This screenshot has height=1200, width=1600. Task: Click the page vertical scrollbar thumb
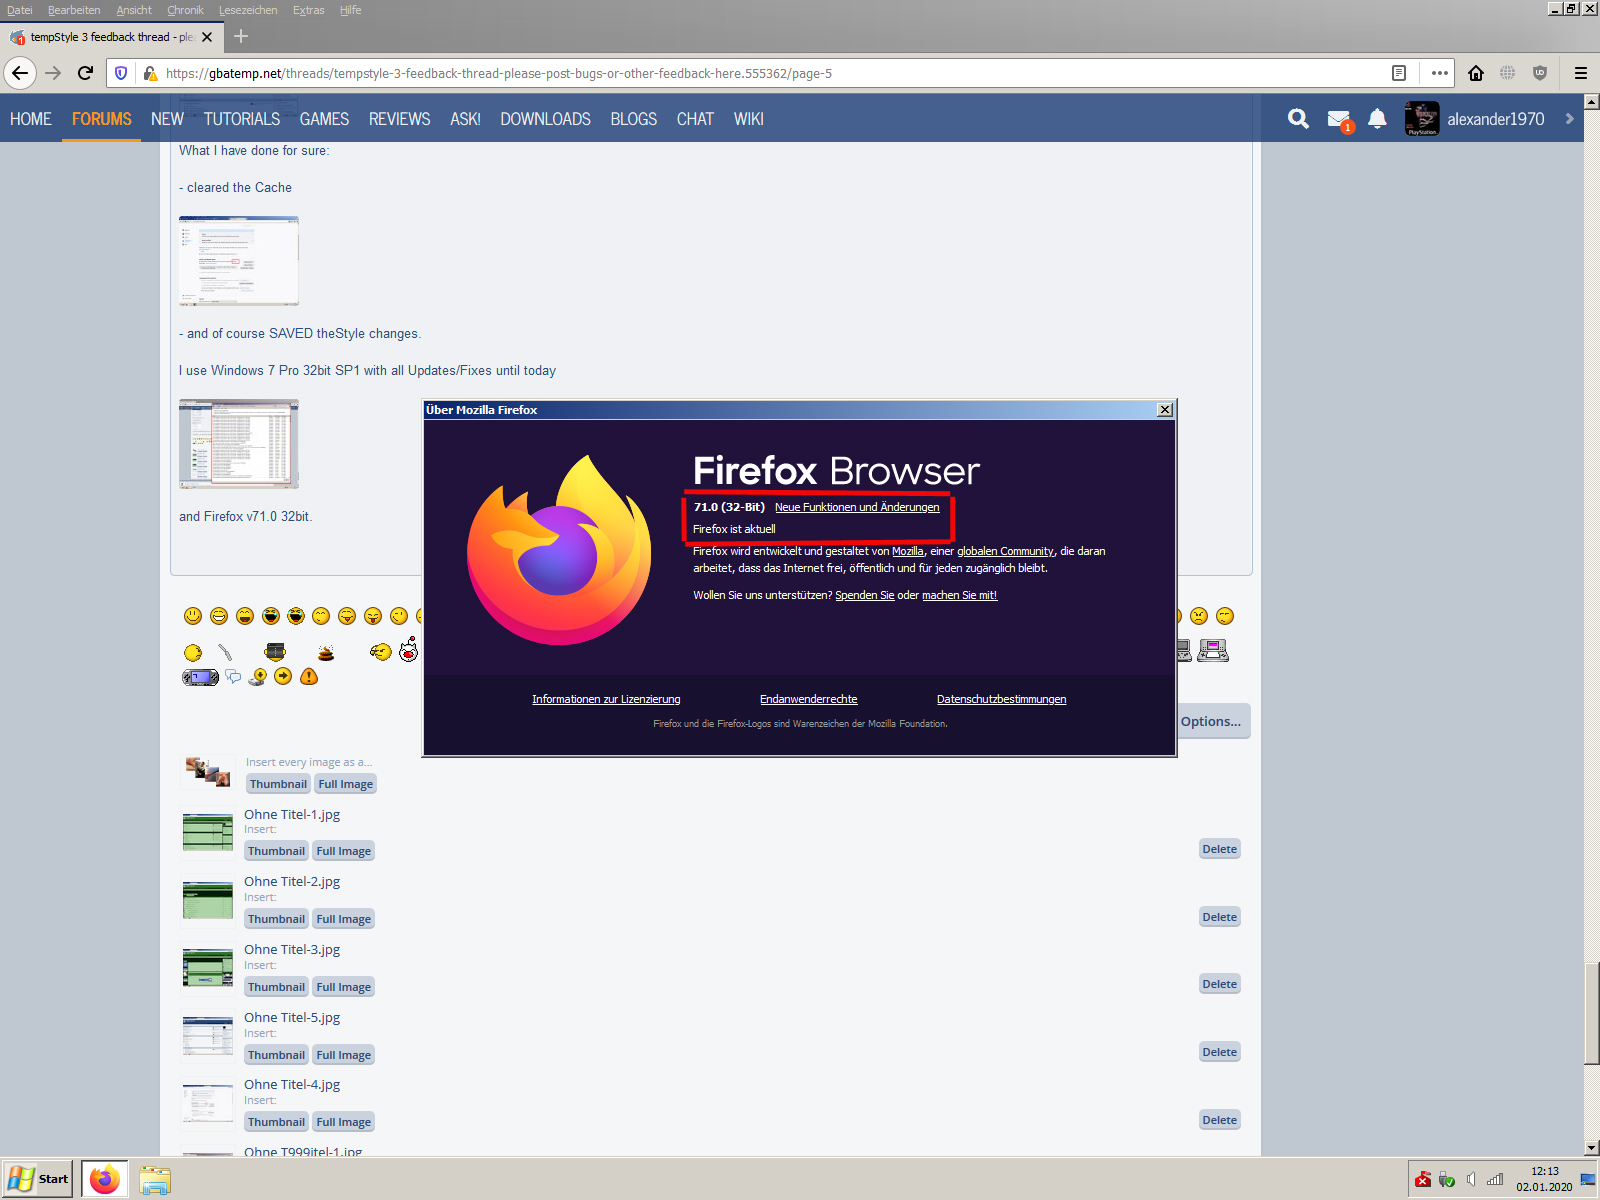click(1591, 1012)
